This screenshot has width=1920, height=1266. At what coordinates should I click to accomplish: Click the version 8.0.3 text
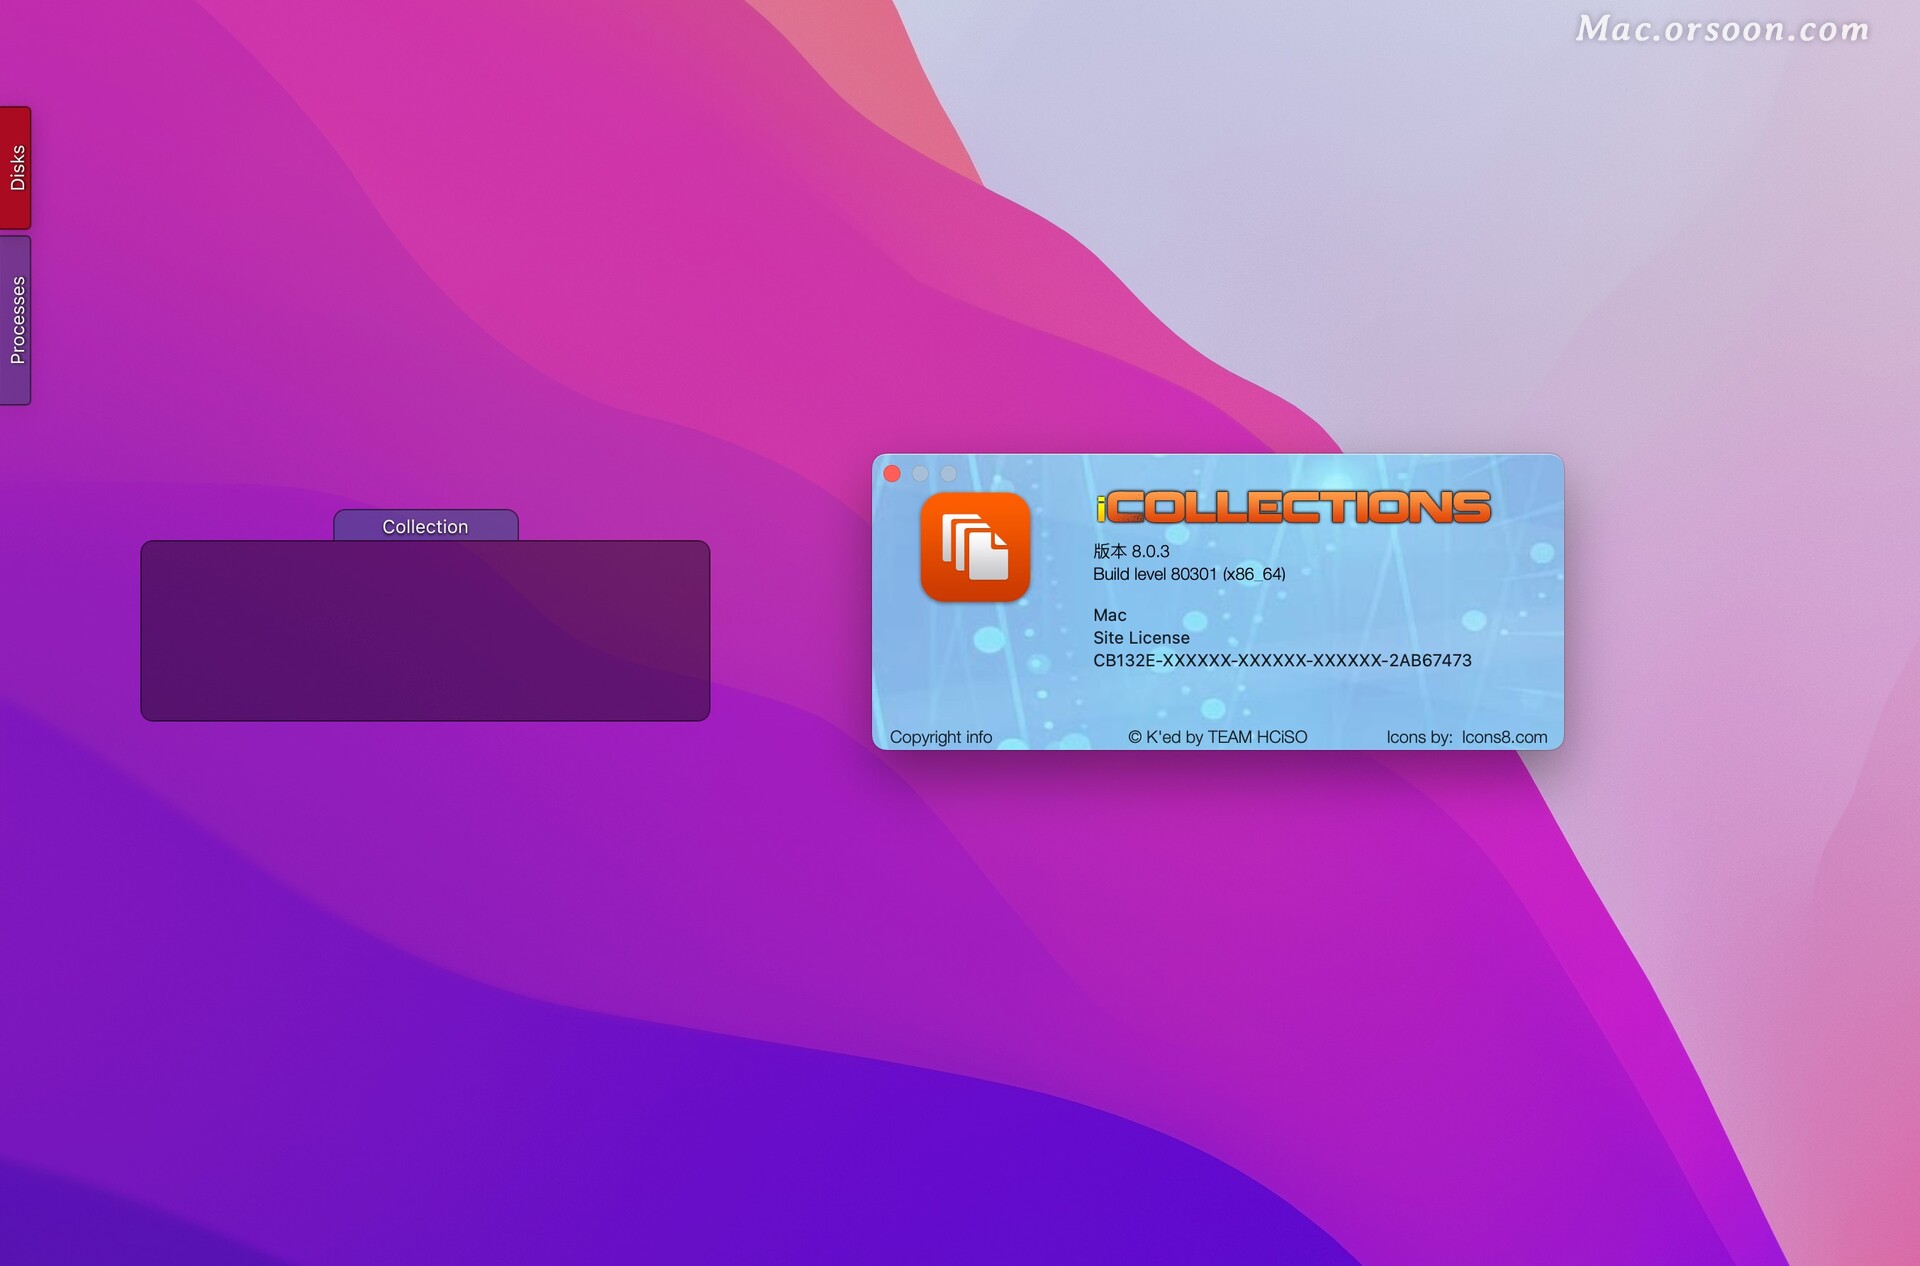coord(1131,551)
